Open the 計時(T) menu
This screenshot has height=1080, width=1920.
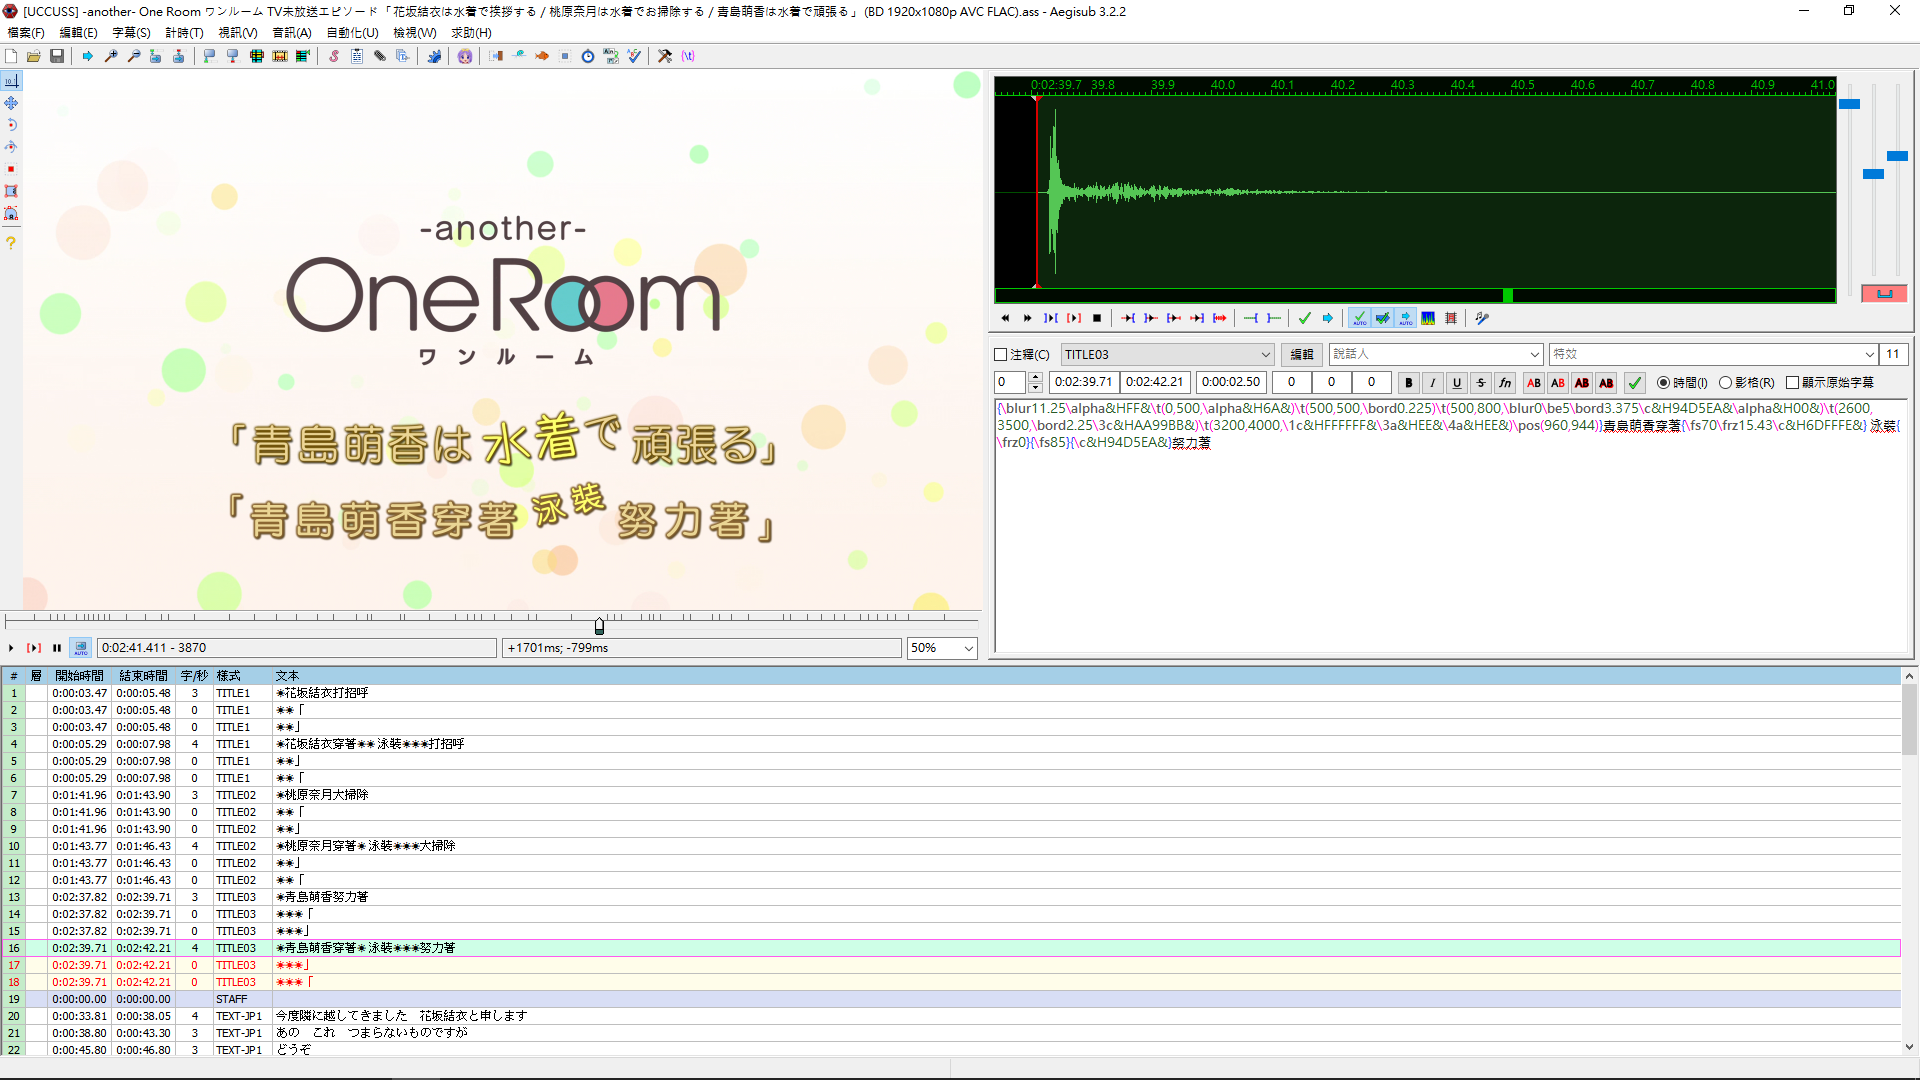click(x=184, y=33)
